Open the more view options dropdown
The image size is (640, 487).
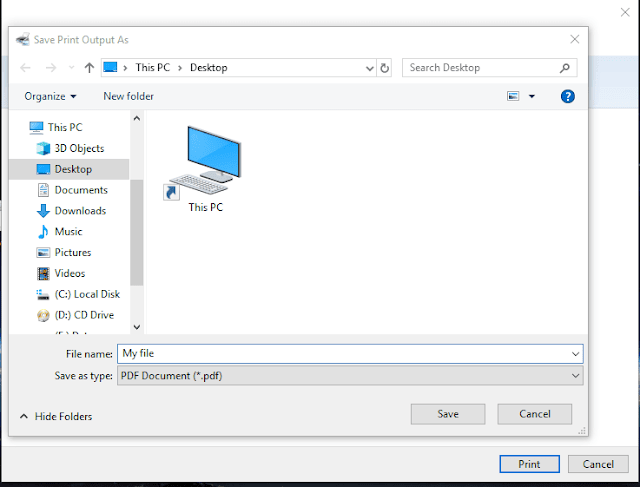click(532, 97)
